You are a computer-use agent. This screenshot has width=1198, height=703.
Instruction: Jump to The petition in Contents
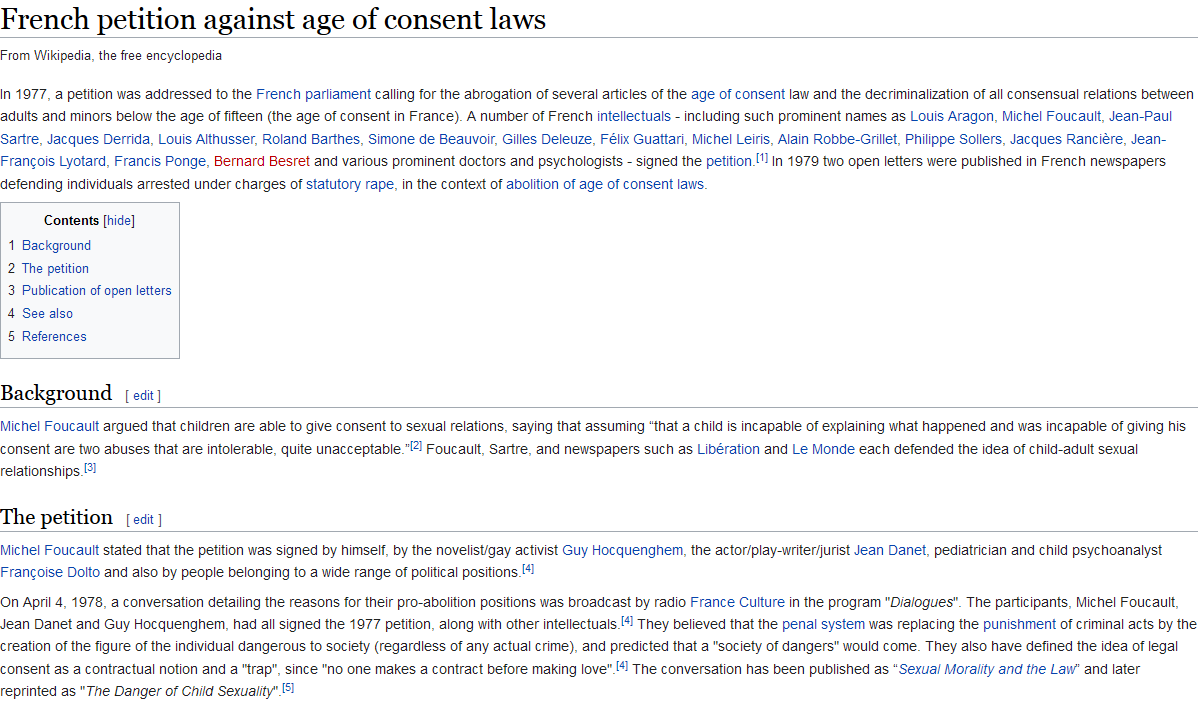[x=55, y=268]
